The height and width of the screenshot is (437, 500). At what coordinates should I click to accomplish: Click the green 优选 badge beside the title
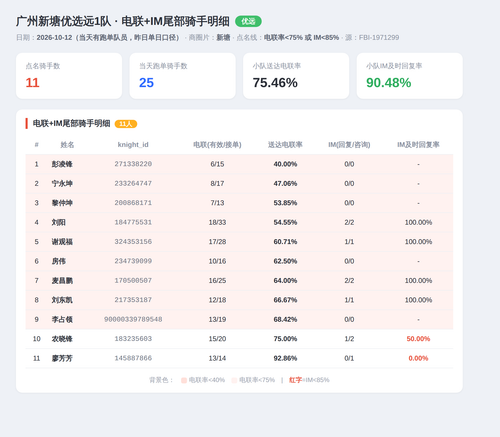point(248,21)
